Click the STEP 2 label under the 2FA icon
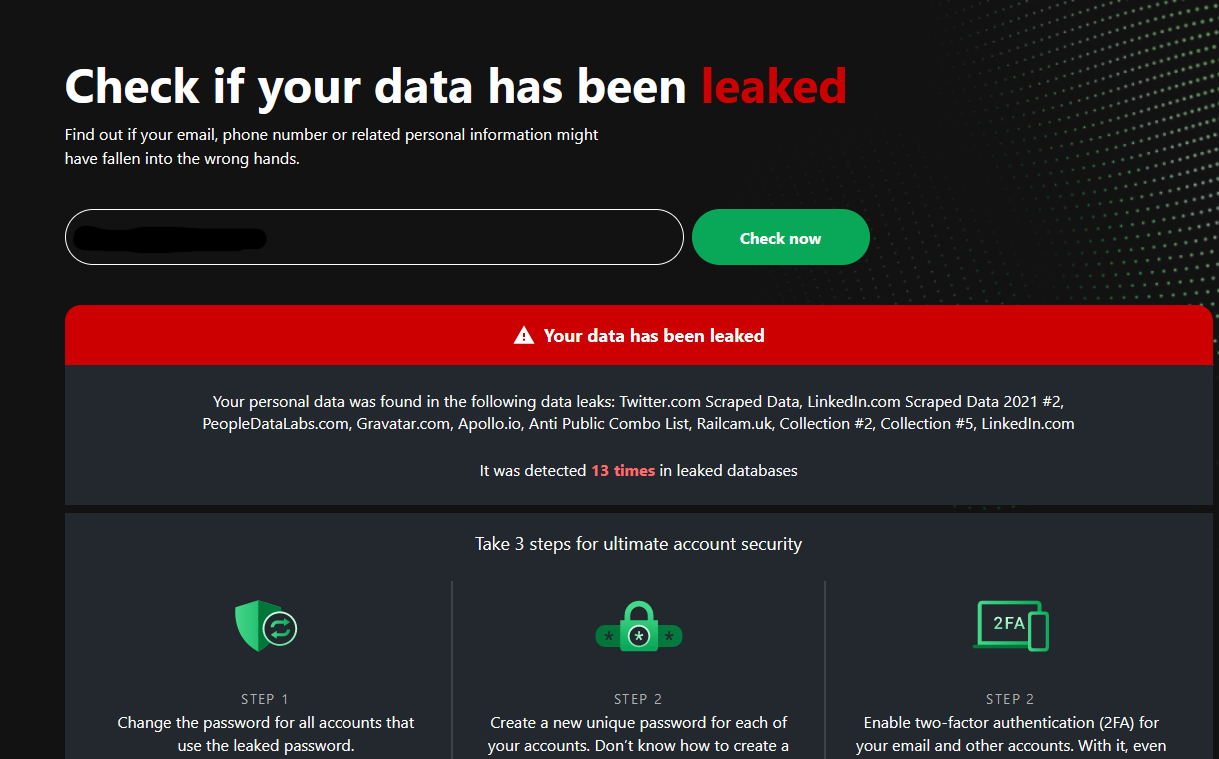Screen dimensions: 1219x759 [x=1010, y=699]
